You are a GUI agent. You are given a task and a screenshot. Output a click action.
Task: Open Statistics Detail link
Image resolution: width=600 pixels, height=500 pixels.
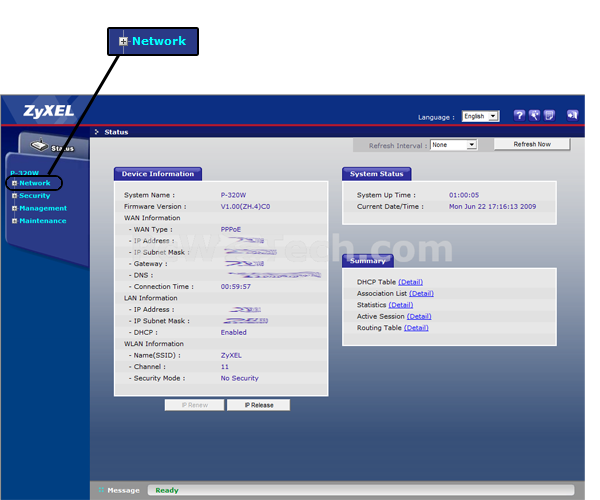(x=401, y=305)
